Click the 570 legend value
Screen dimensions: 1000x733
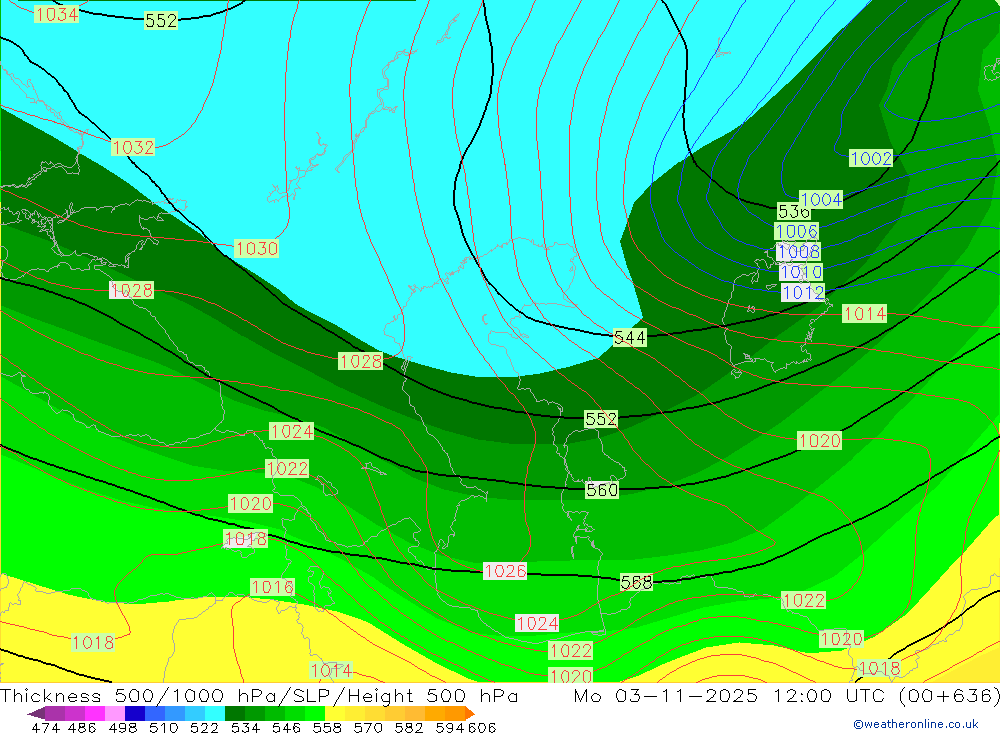[x=368, y=728]
